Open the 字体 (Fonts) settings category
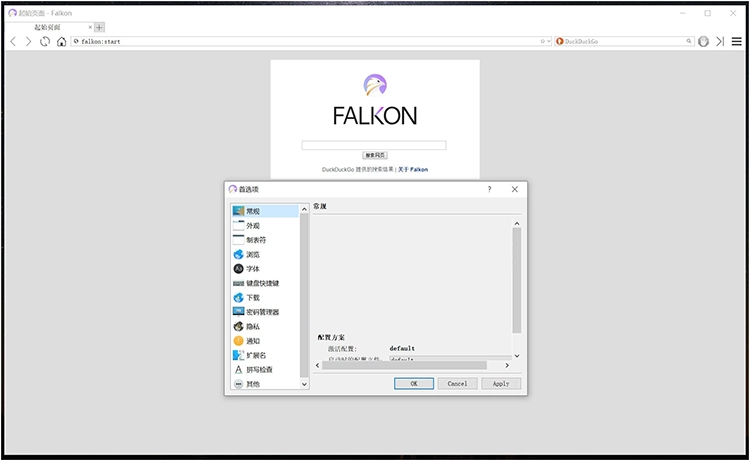Image resolution: width=750 pixels, height=461 pixels. (x=253, y=269)
